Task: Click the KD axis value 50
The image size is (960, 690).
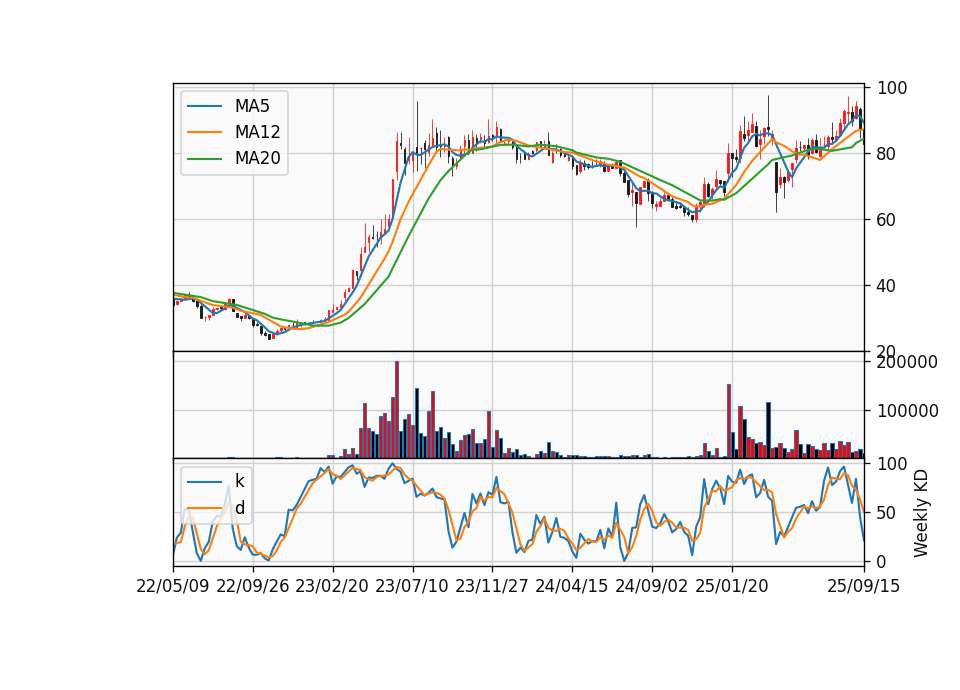Action: [886, 513]
